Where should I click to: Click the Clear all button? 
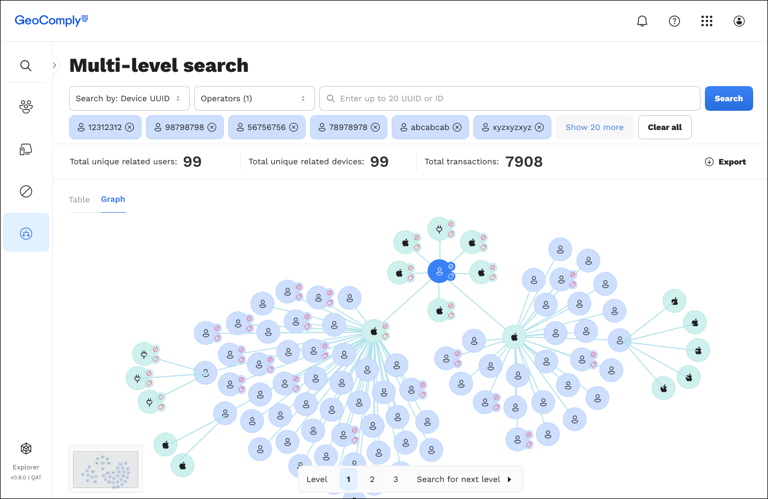point(665,127)
